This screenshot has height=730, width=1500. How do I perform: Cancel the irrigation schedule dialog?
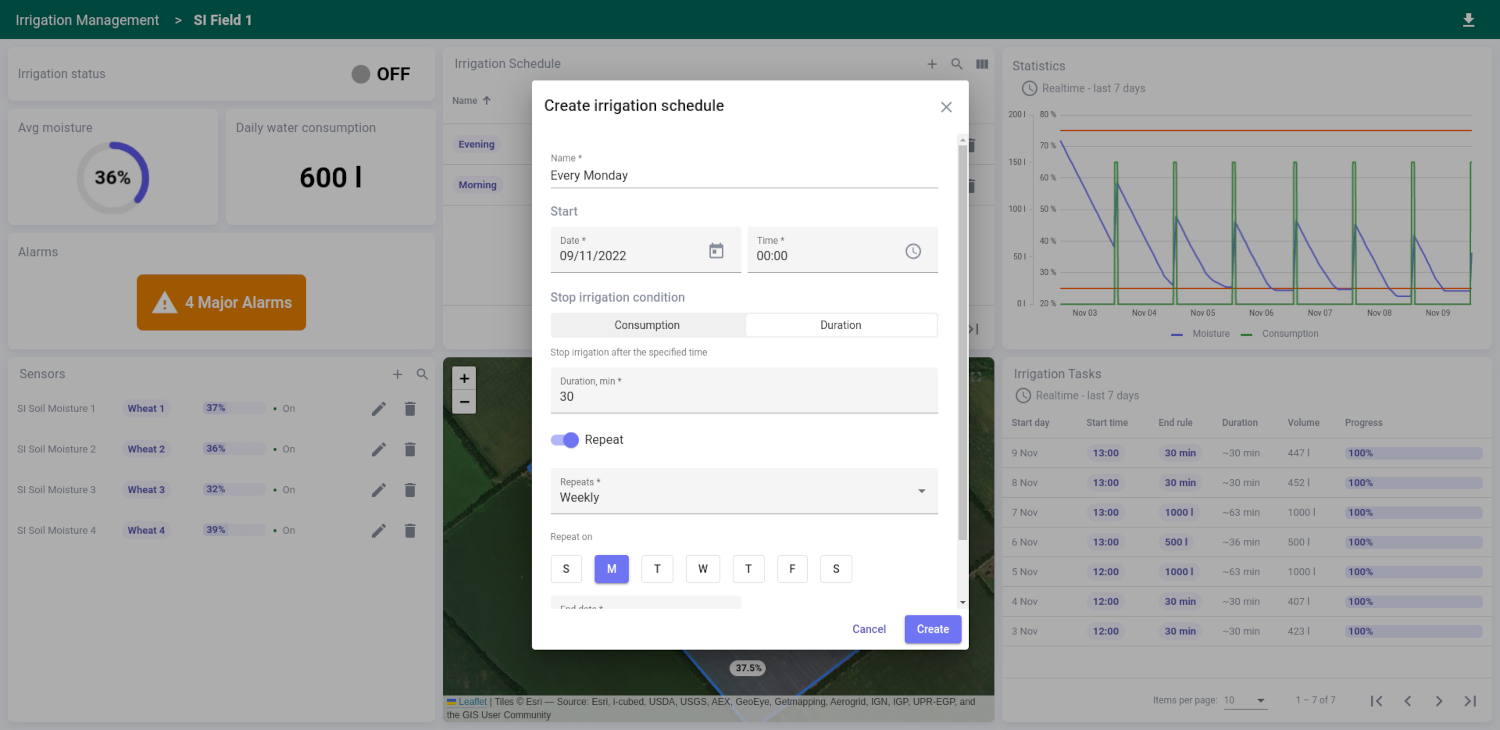point(869,629)
